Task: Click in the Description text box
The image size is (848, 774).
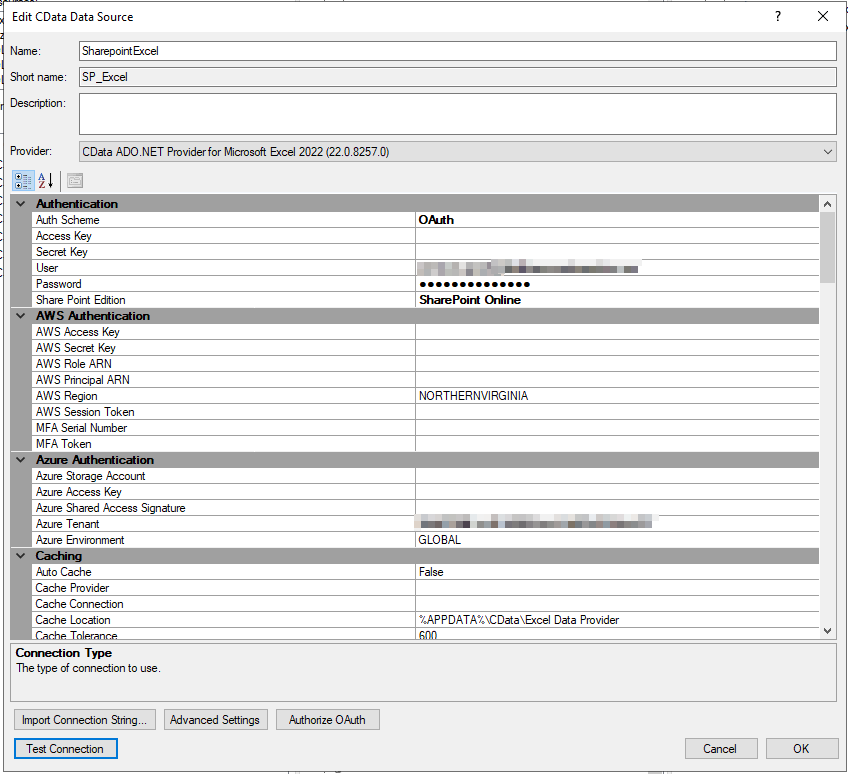Action: click(x=458, y=114)
